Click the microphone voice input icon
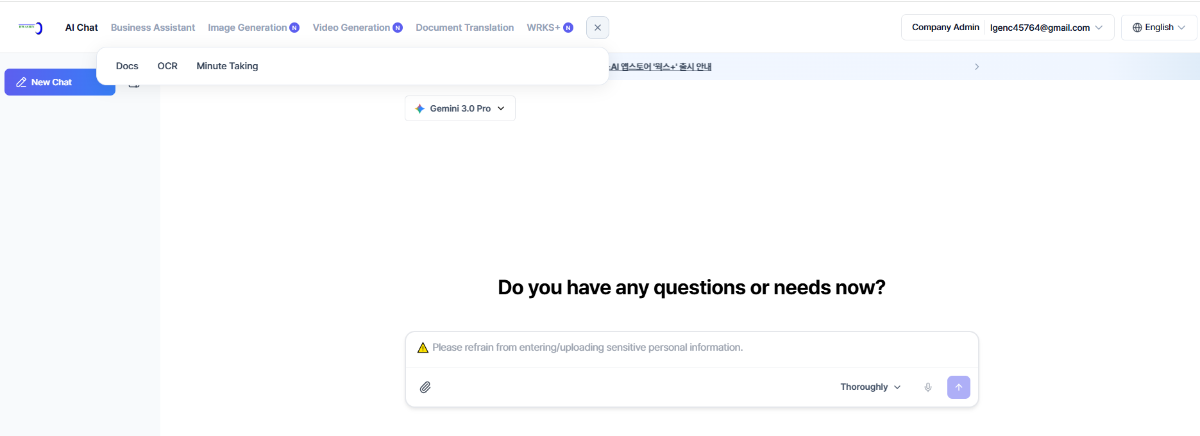1200x436 pixels. (x=928, y=387)
